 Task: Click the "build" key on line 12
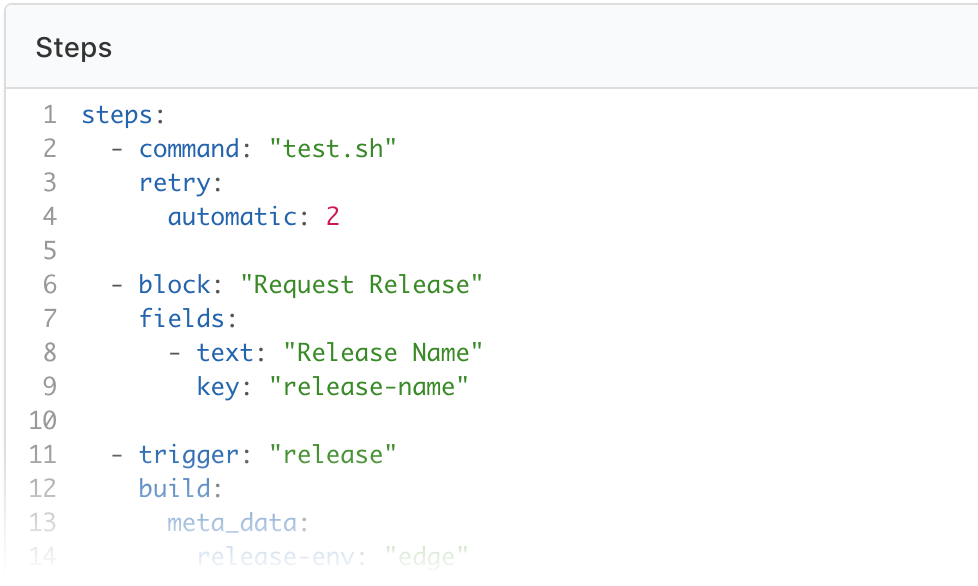click(175, 489)
